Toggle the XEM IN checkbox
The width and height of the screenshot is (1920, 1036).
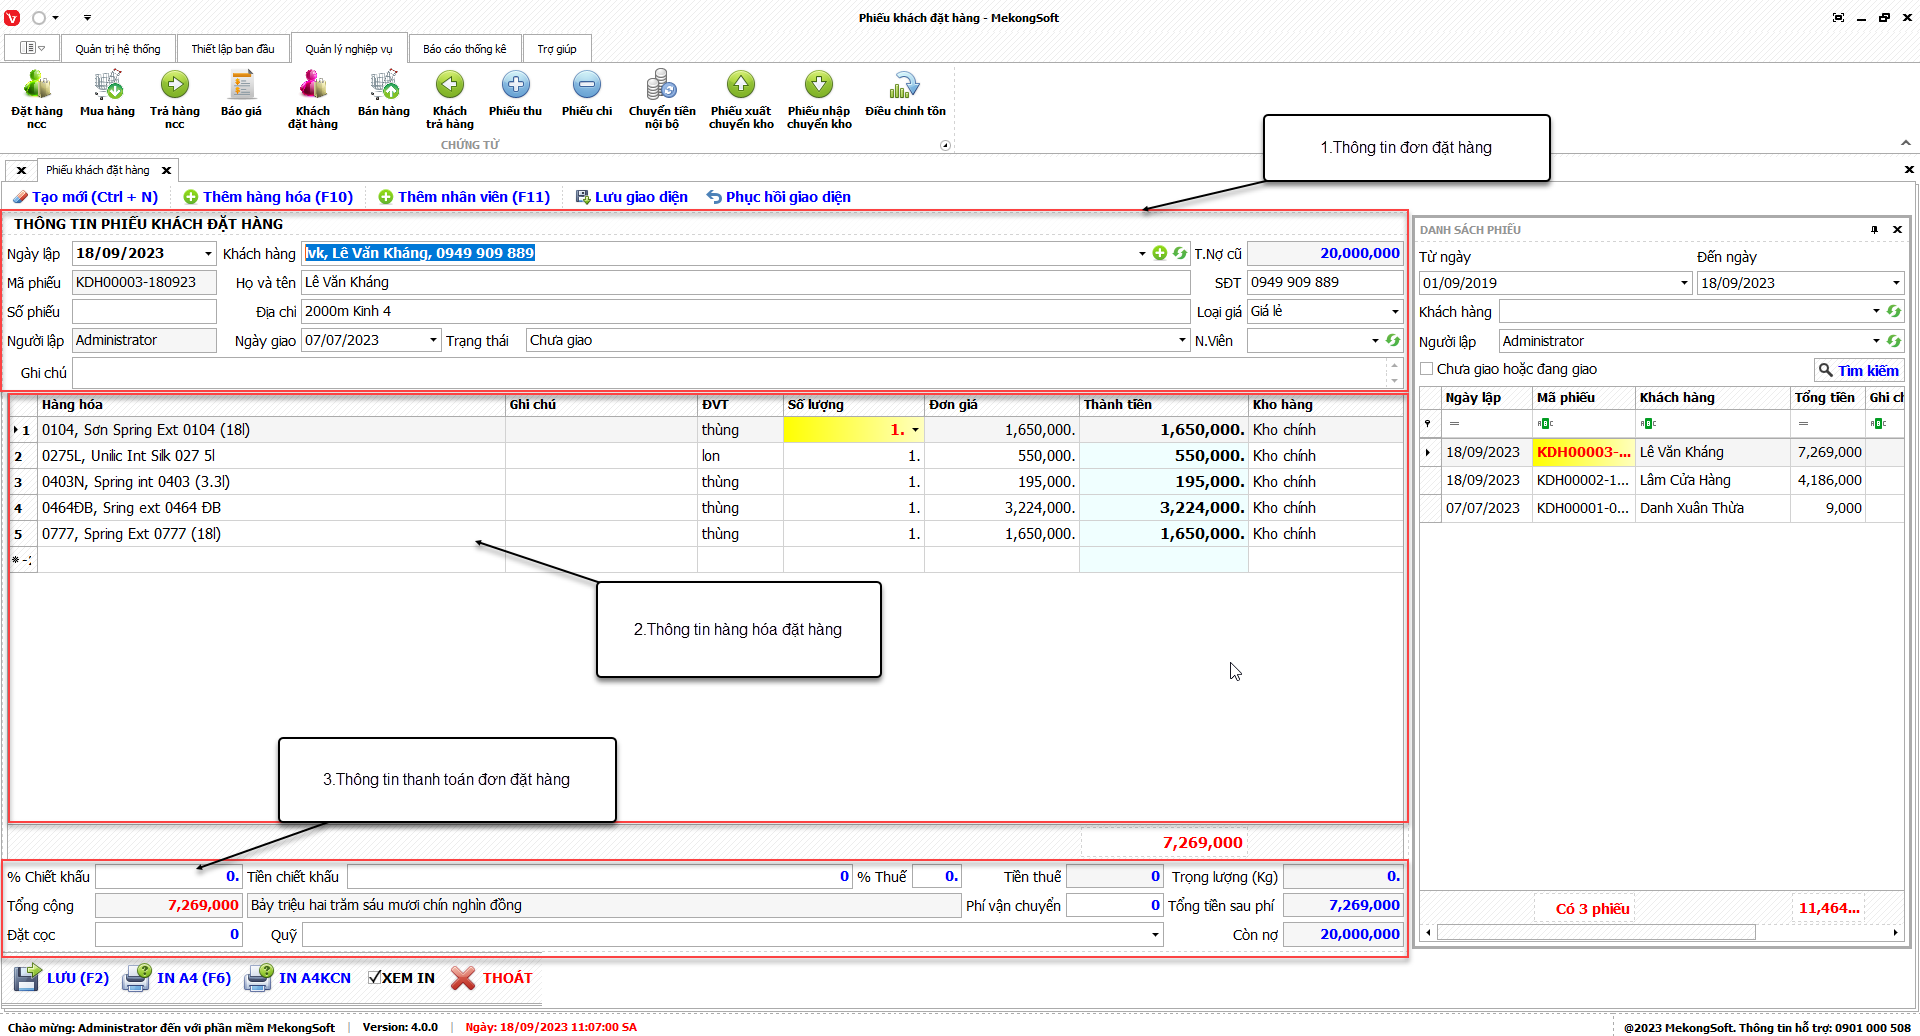374,978
